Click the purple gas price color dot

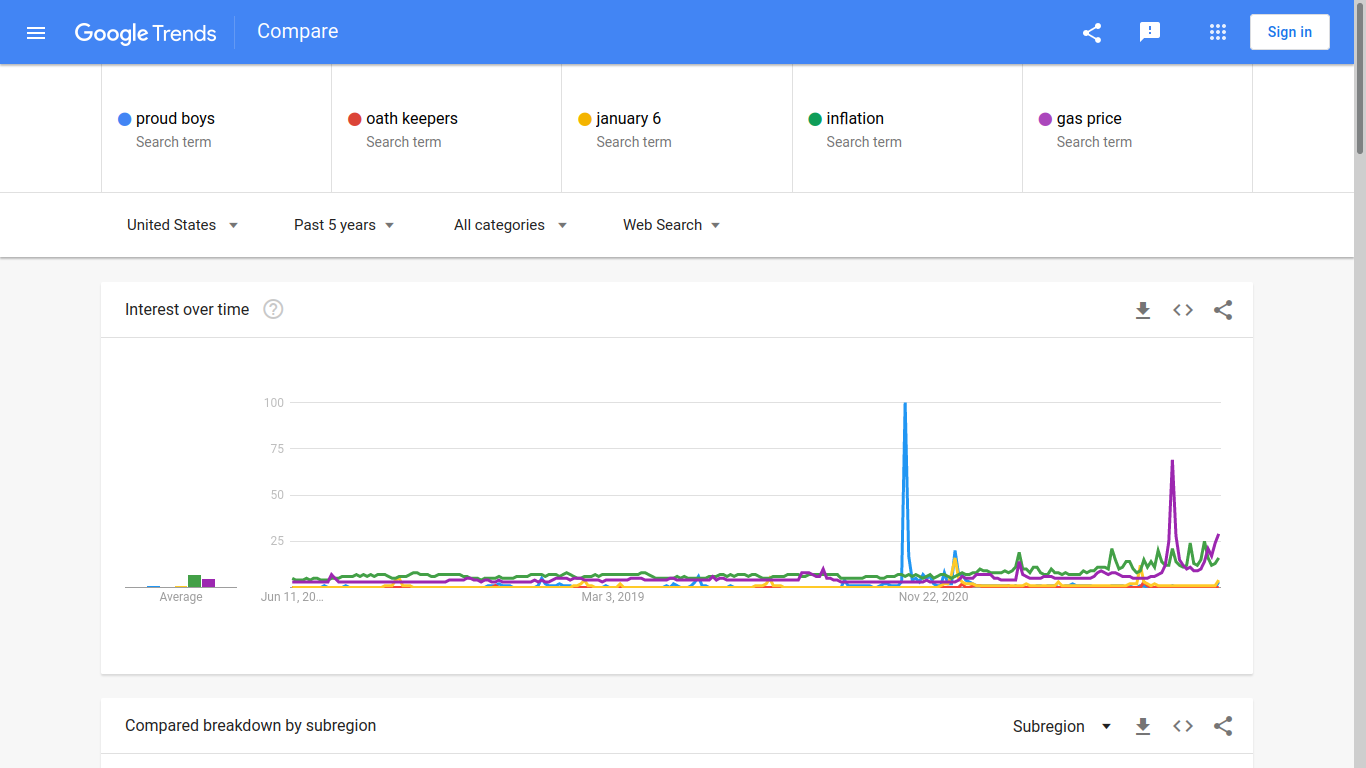tap(1045, 119)
